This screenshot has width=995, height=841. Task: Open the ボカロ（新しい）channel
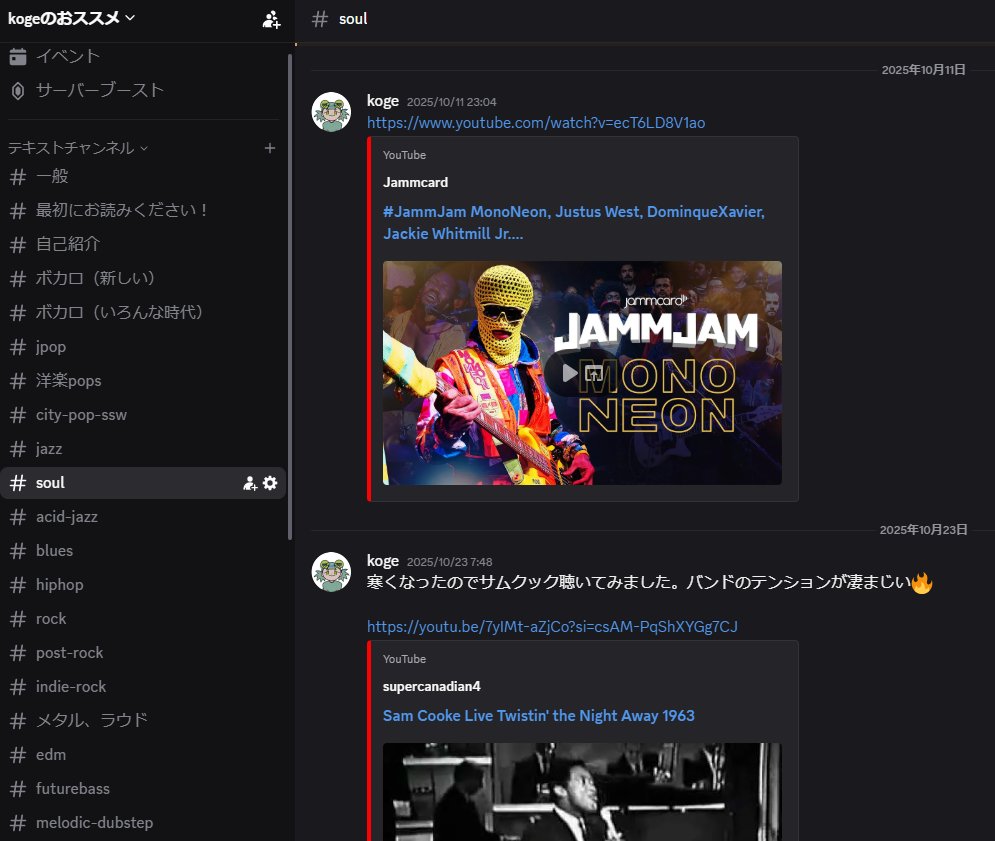pos(100,278)
